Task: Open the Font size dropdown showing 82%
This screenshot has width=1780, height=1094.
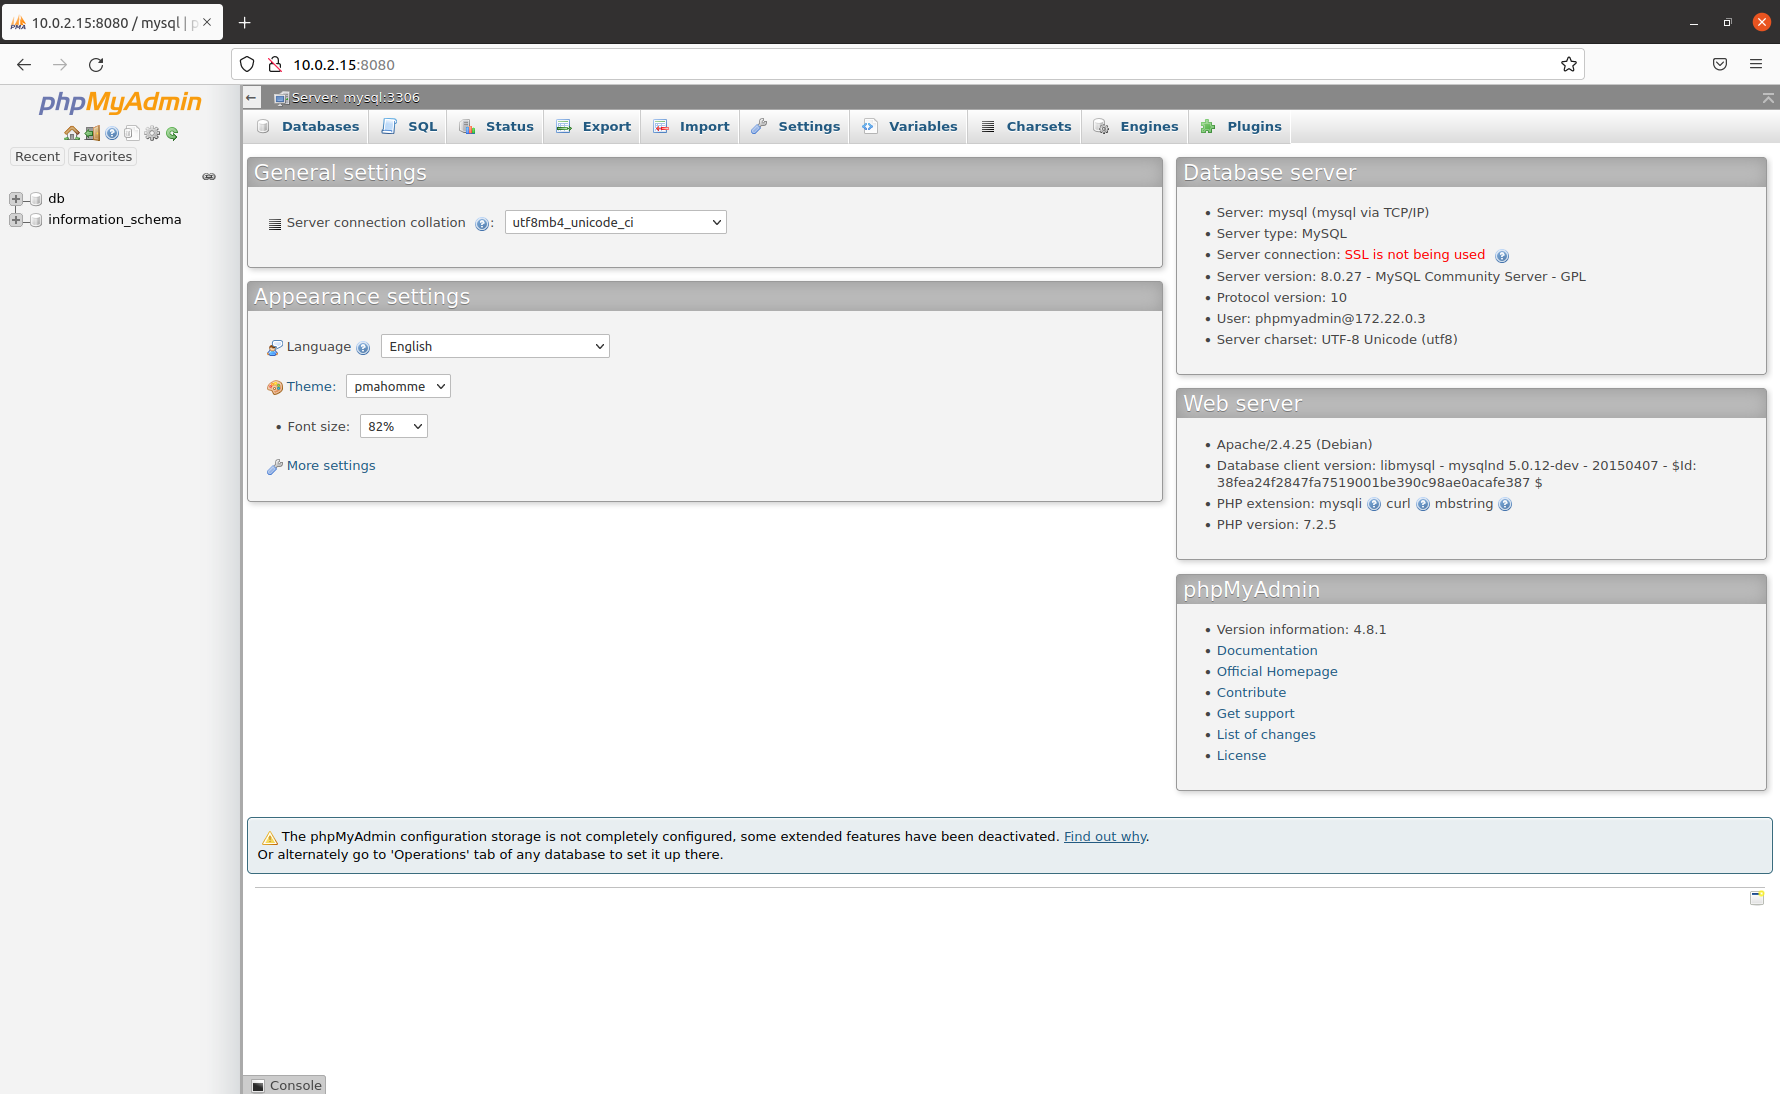Action: [x=394, y=426]
